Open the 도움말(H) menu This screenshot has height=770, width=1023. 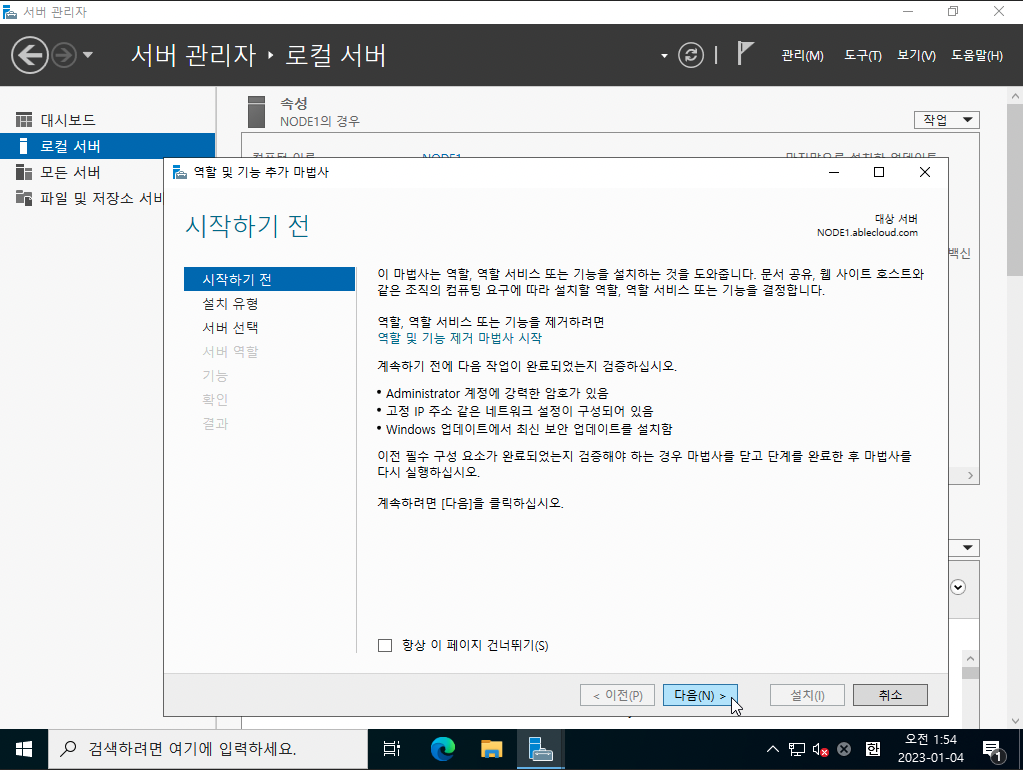click(x=977, y=55)
